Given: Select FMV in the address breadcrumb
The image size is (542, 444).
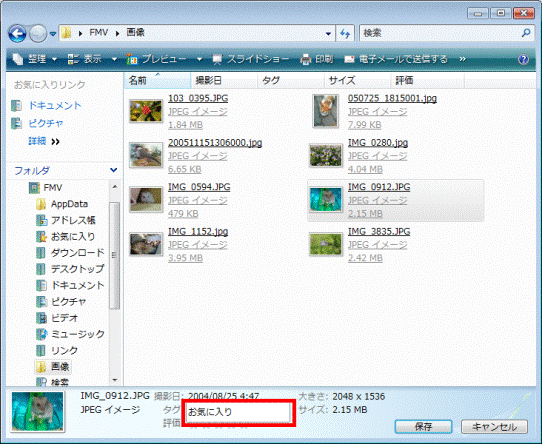Looking at the screenshot, I should pyautogui.click(x=99, y=33).
